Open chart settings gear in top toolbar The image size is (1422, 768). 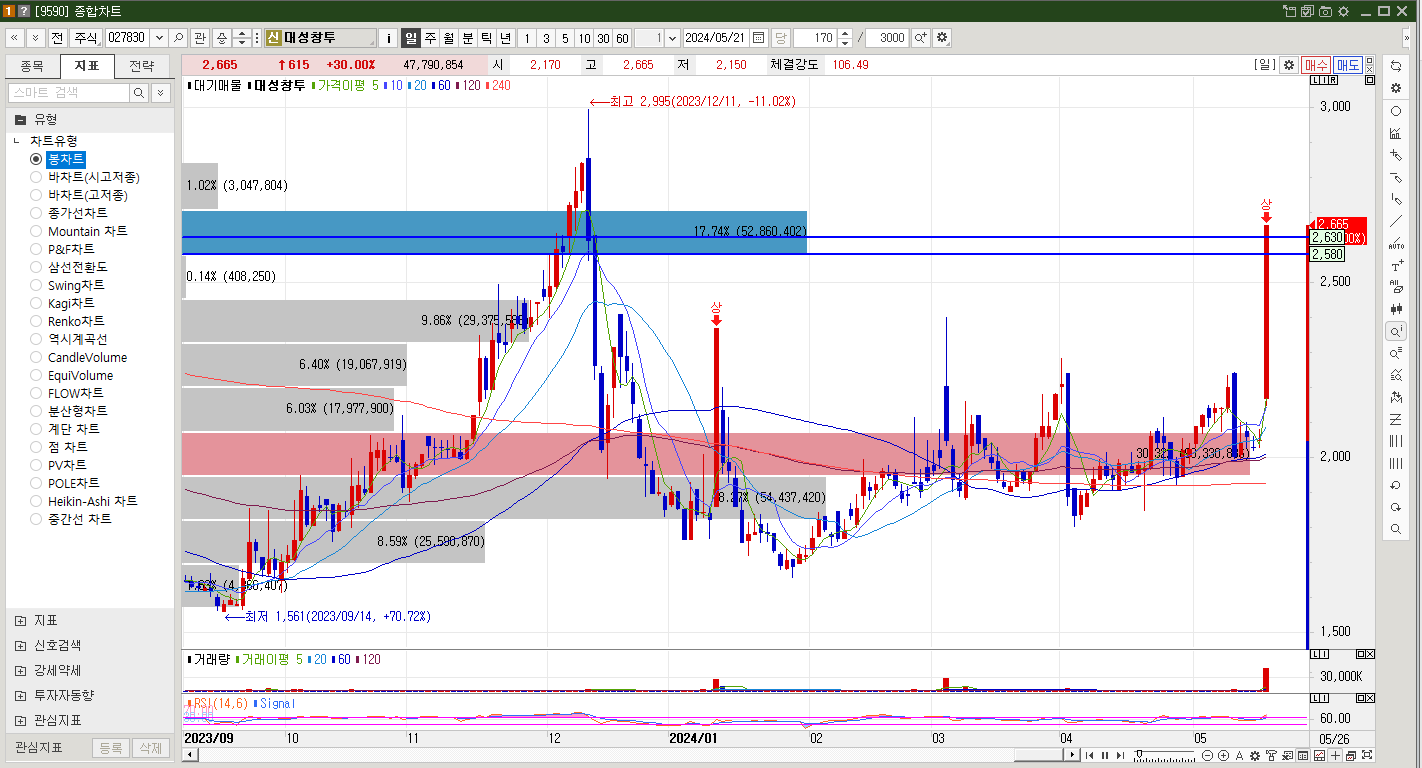pyautogui.click(x=942, y=38)
